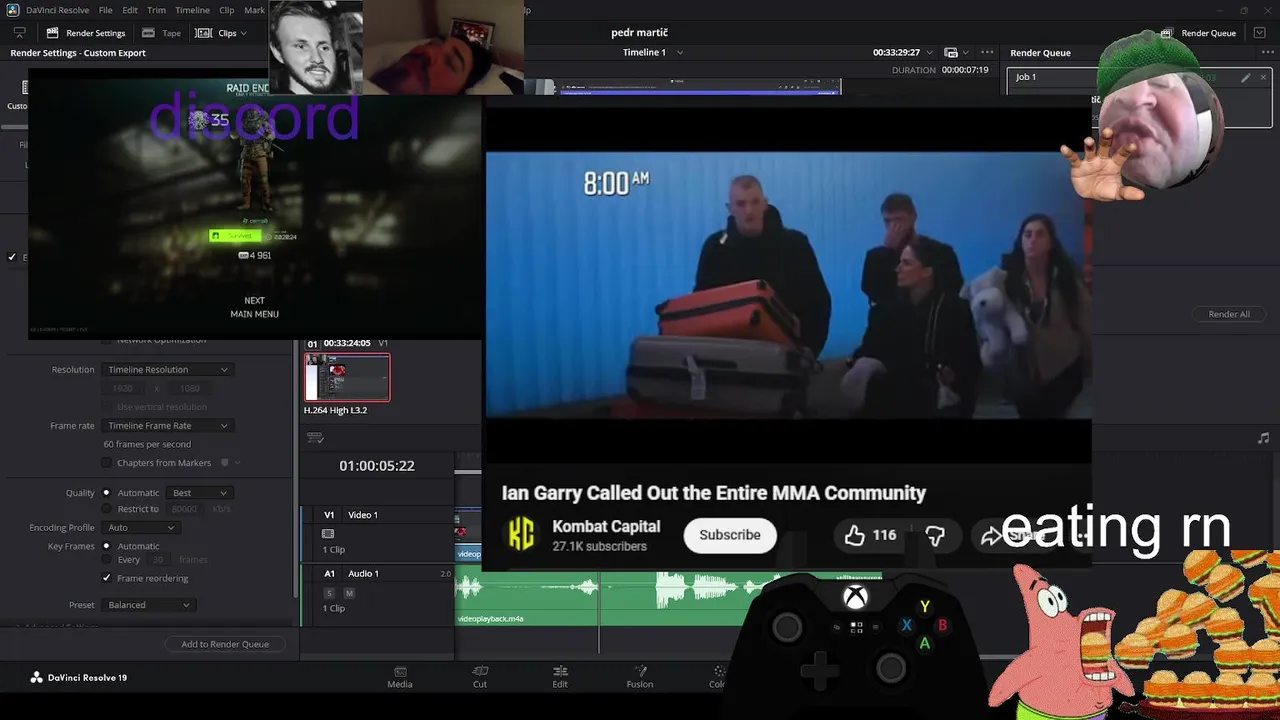The image size is (1280, 720).
Task: Toggle Use vertical resolution checkbox
Action: click(106, 407)
